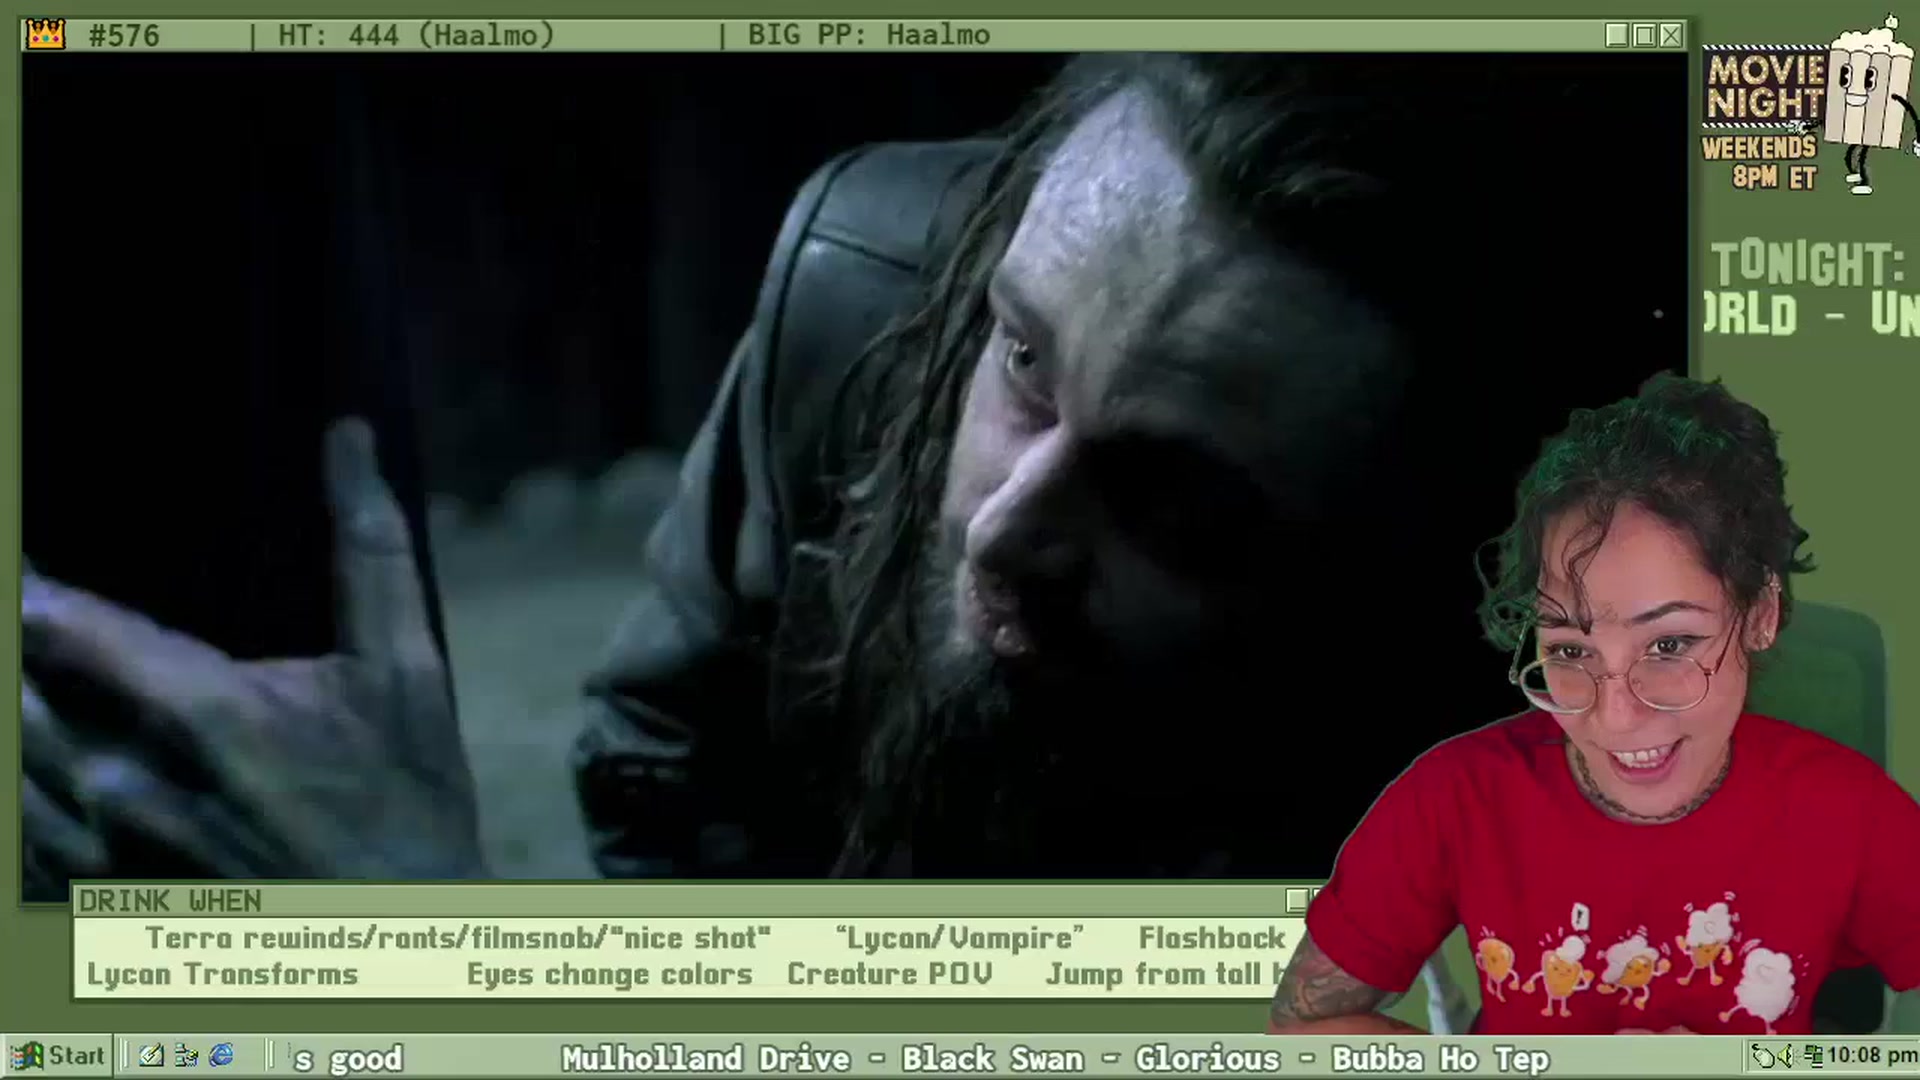Screen dimensions: 1920x1080
Task: Select the 'Flashback' drink rule
Action: [1212, 938]
